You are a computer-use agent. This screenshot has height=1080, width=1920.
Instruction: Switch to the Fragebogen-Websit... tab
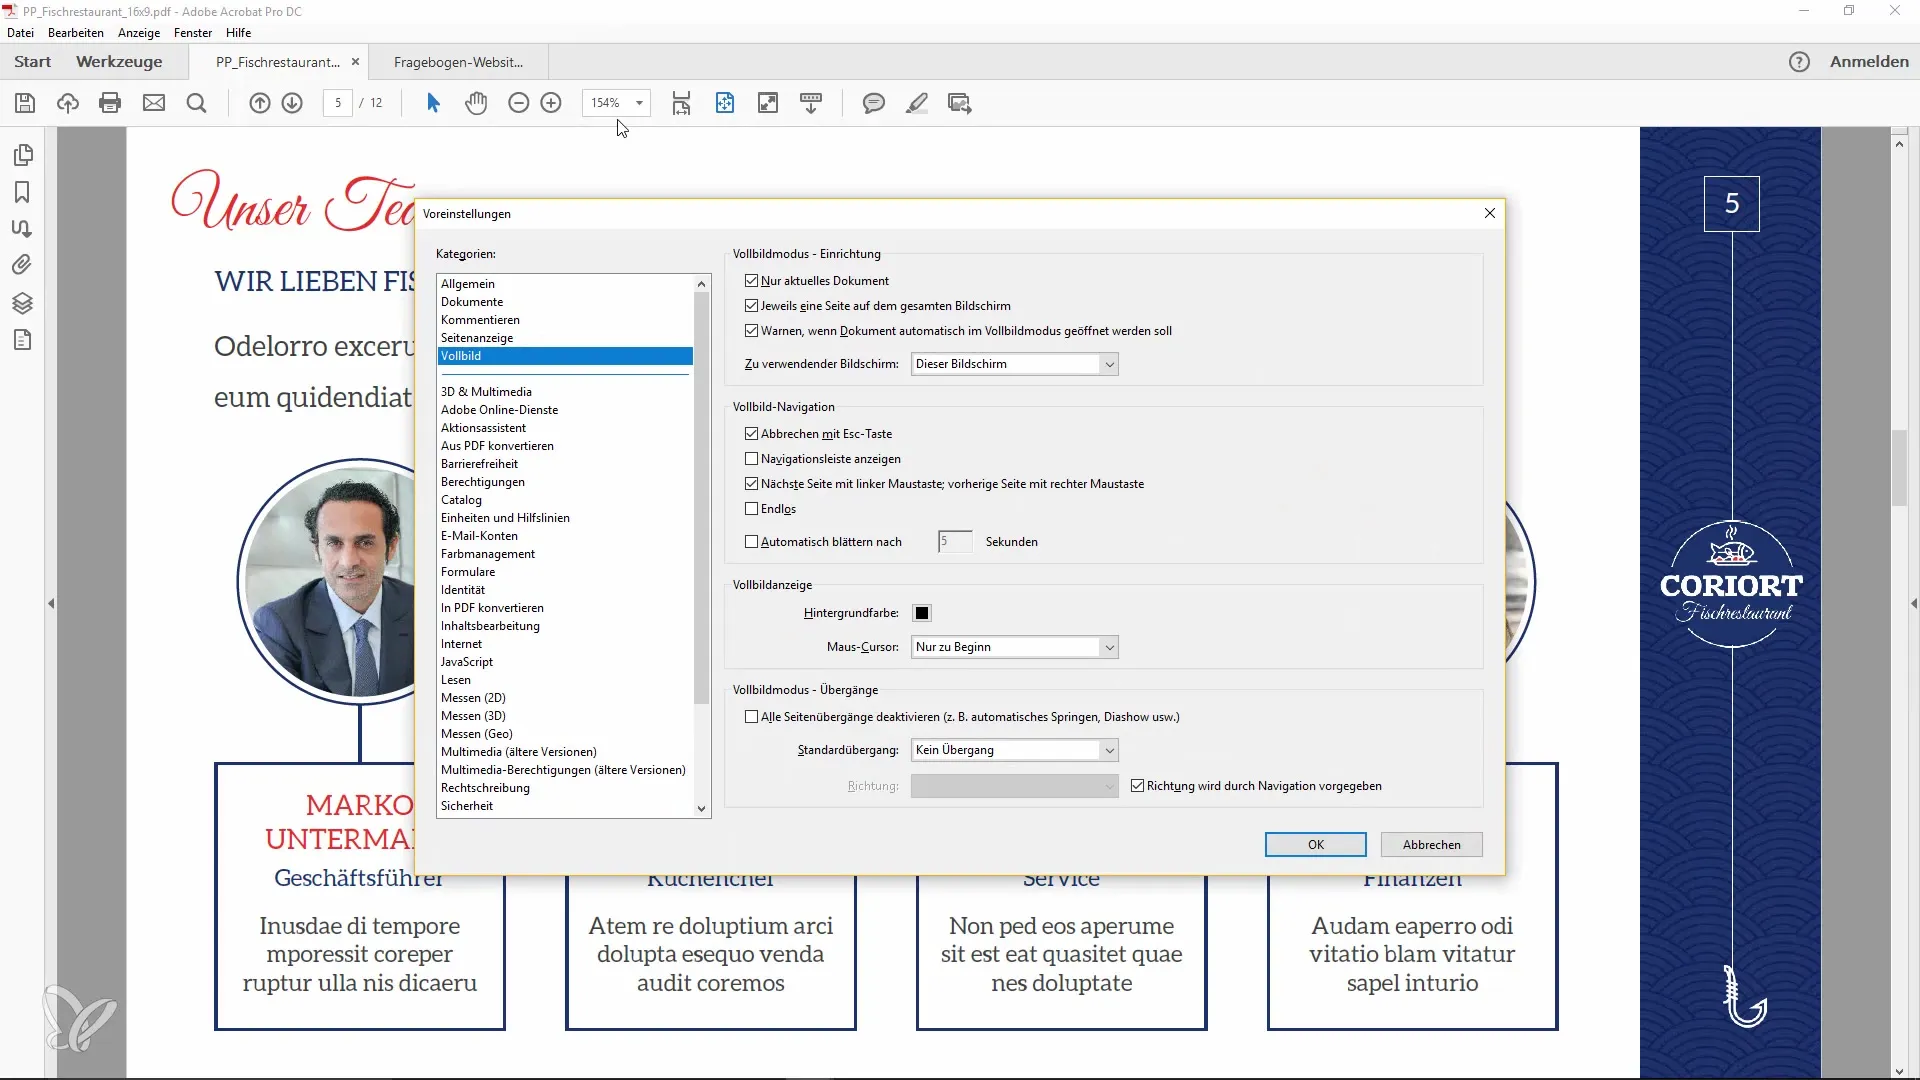coord(458,62)
